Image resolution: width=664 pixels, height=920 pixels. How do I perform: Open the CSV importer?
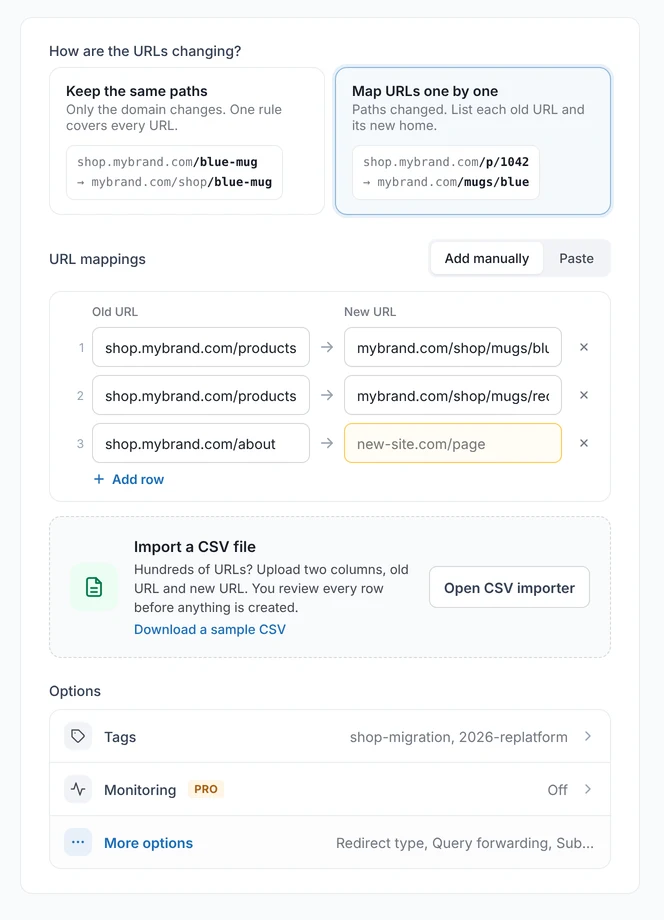[509, 587]
